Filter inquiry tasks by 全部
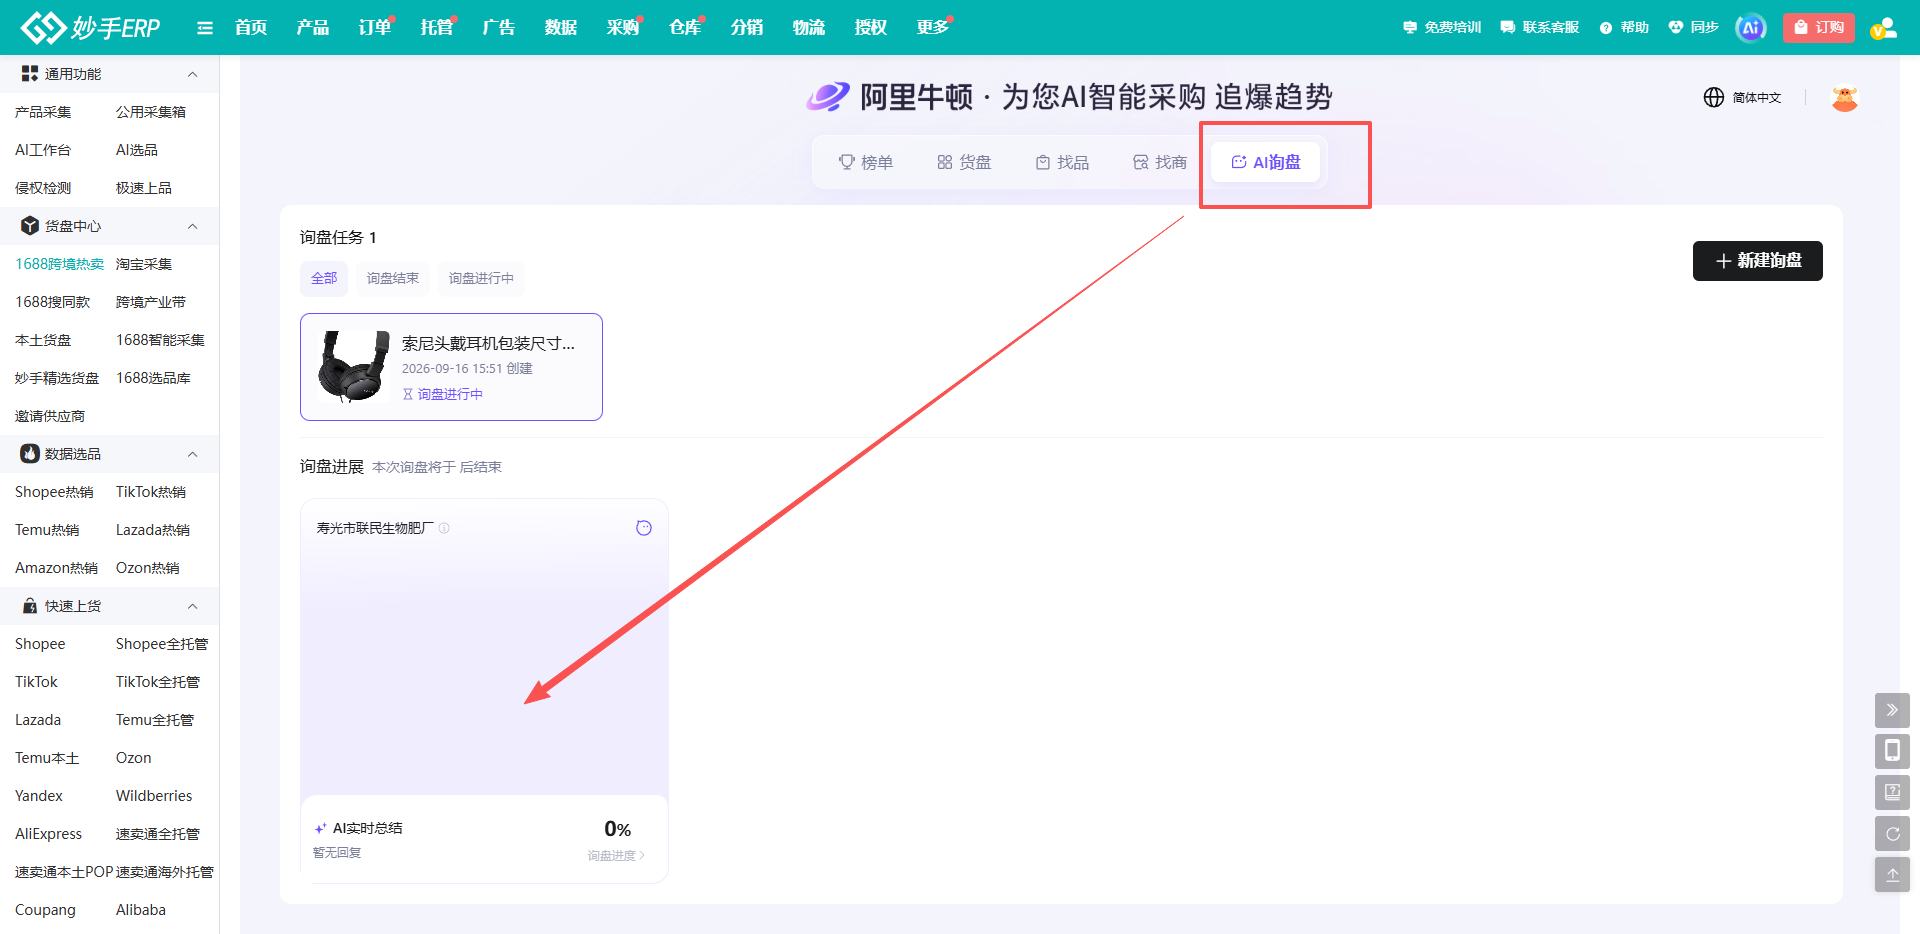The image size is (1920, 934). (324, 278)
